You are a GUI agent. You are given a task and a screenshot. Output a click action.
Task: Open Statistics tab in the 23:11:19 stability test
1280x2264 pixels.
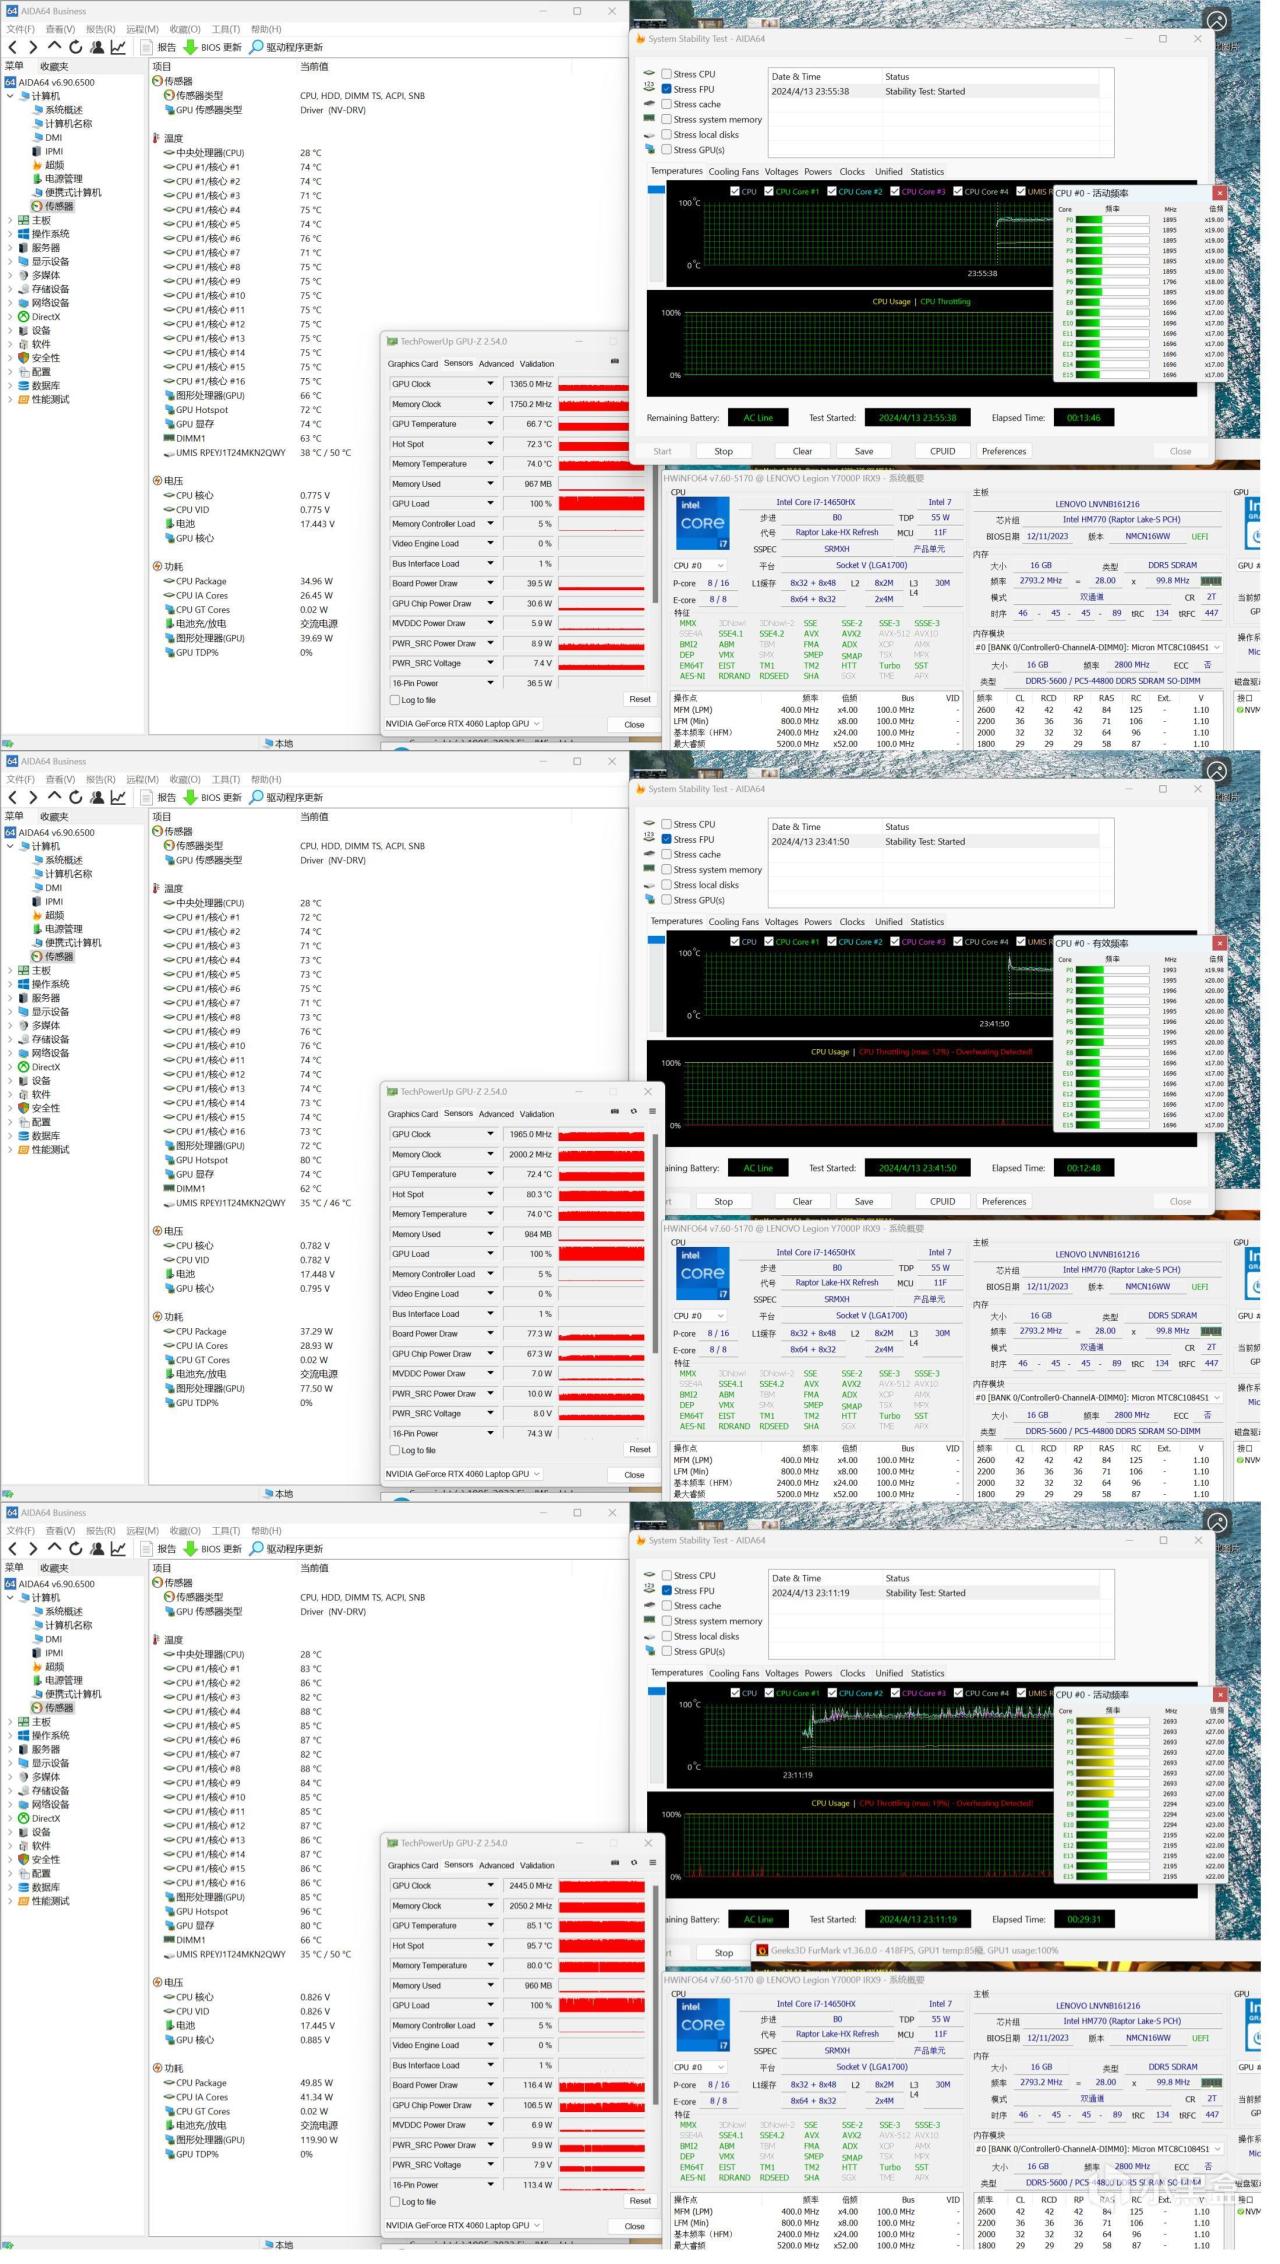pyautogui.click(x=927, y=1673)
